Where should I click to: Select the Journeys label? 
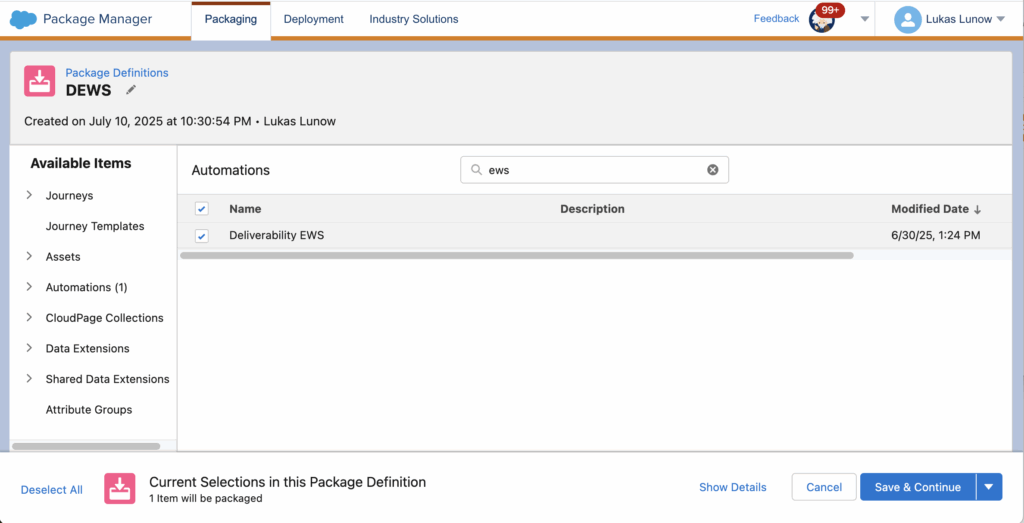(x=69, y=195)
